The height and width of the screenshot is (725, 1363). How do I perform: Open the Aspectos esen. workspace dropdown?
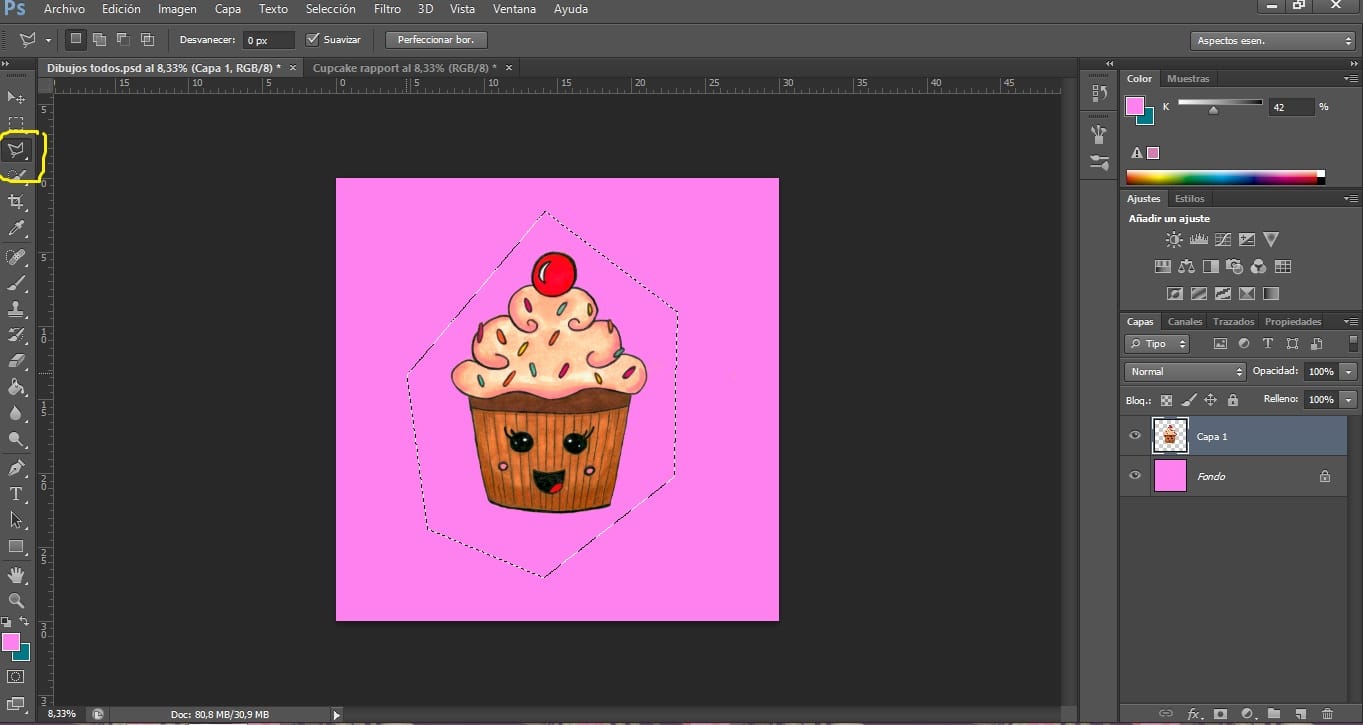[x=1273, y=41]
